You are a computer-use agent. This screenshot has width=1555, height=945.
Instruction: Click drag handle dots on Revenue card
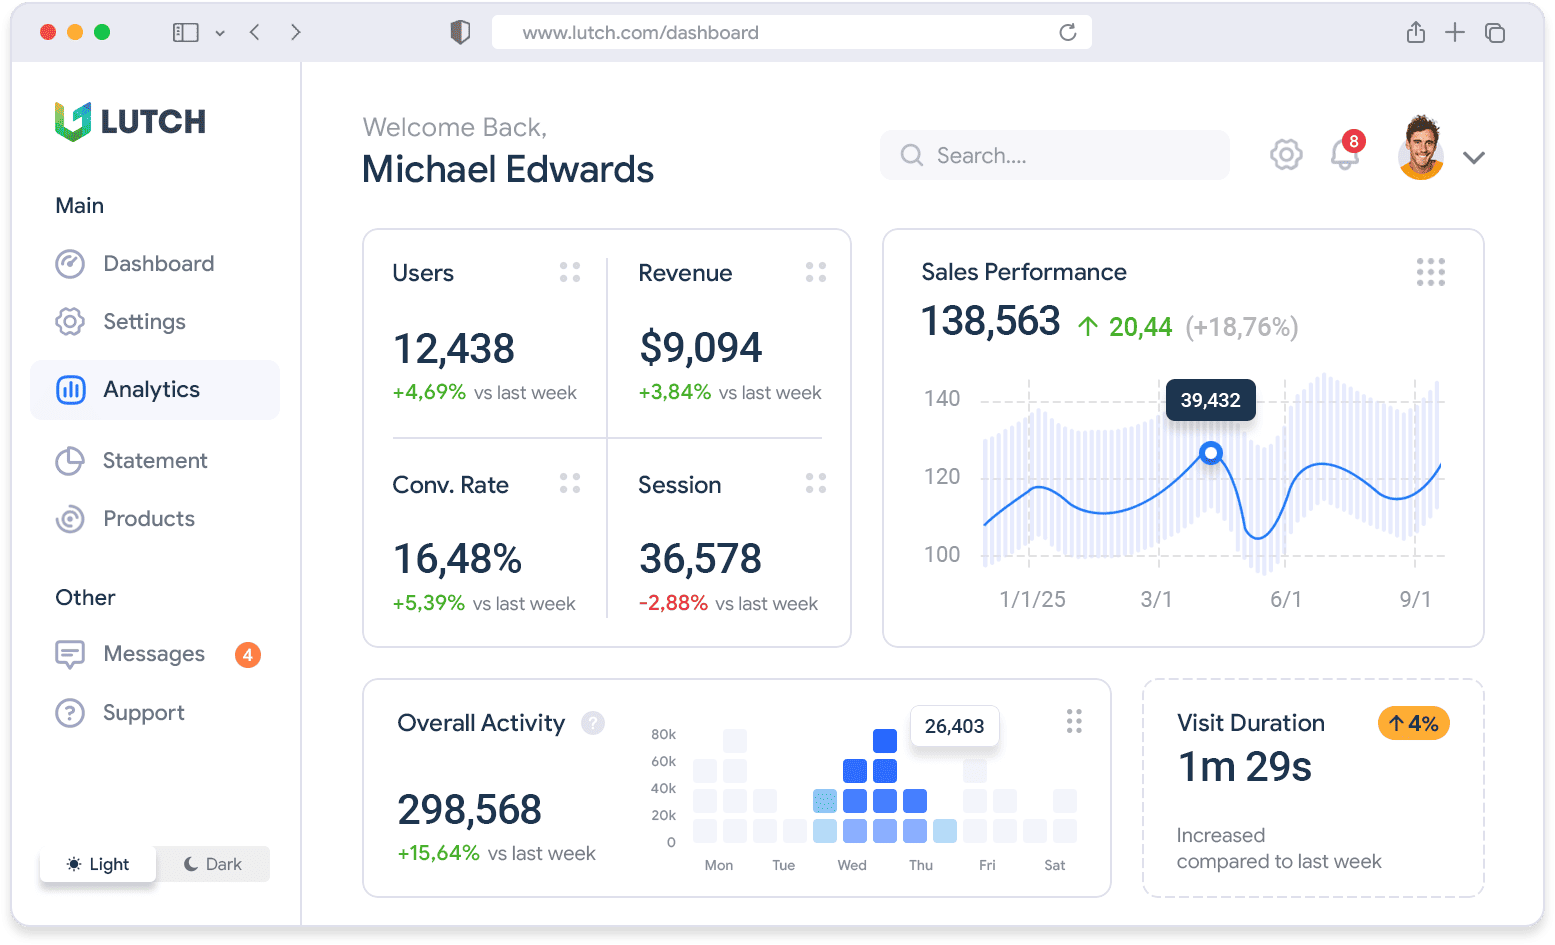[816, 272]
